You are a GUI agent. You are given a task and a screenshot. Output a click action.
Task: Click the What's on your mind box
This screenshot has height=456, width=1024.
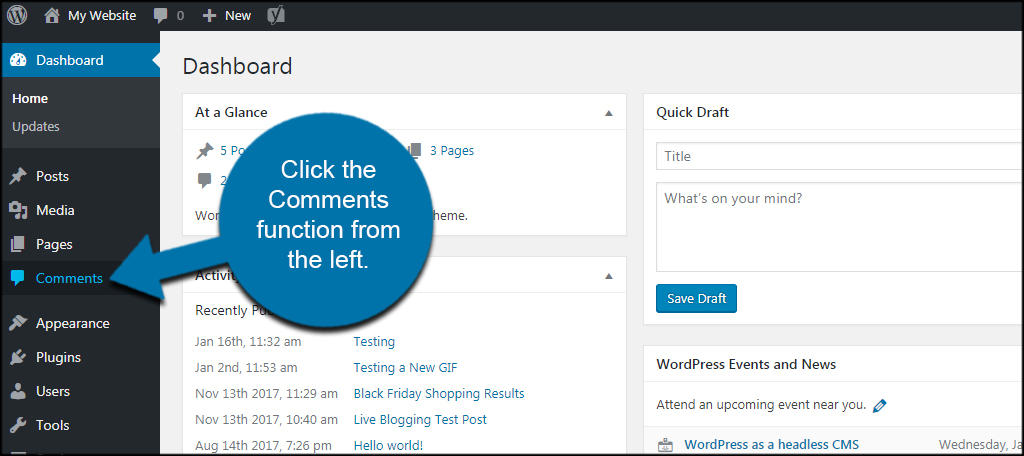tap(840, 227)
